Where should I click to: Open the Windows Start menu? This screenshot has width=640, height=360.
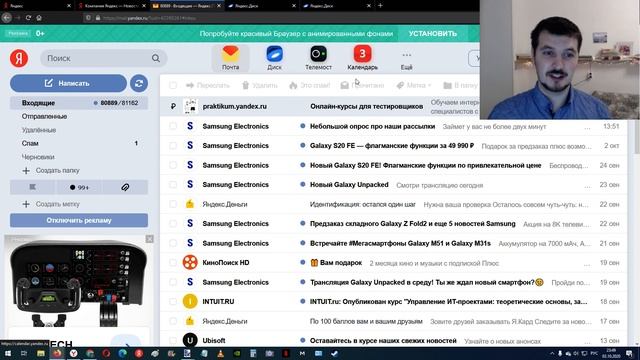(7, 353)
